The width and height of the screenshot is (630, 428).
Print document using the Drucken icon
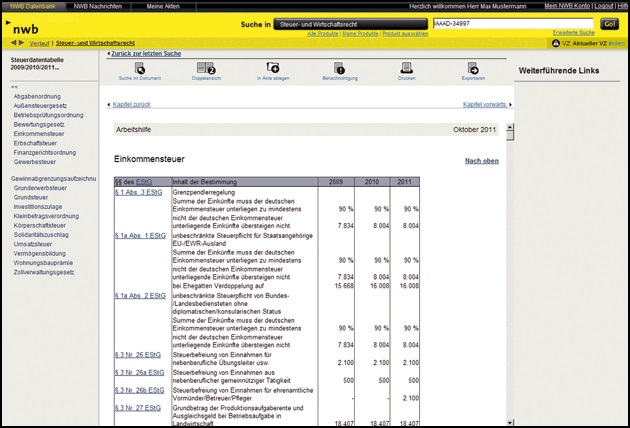(407, 68)
